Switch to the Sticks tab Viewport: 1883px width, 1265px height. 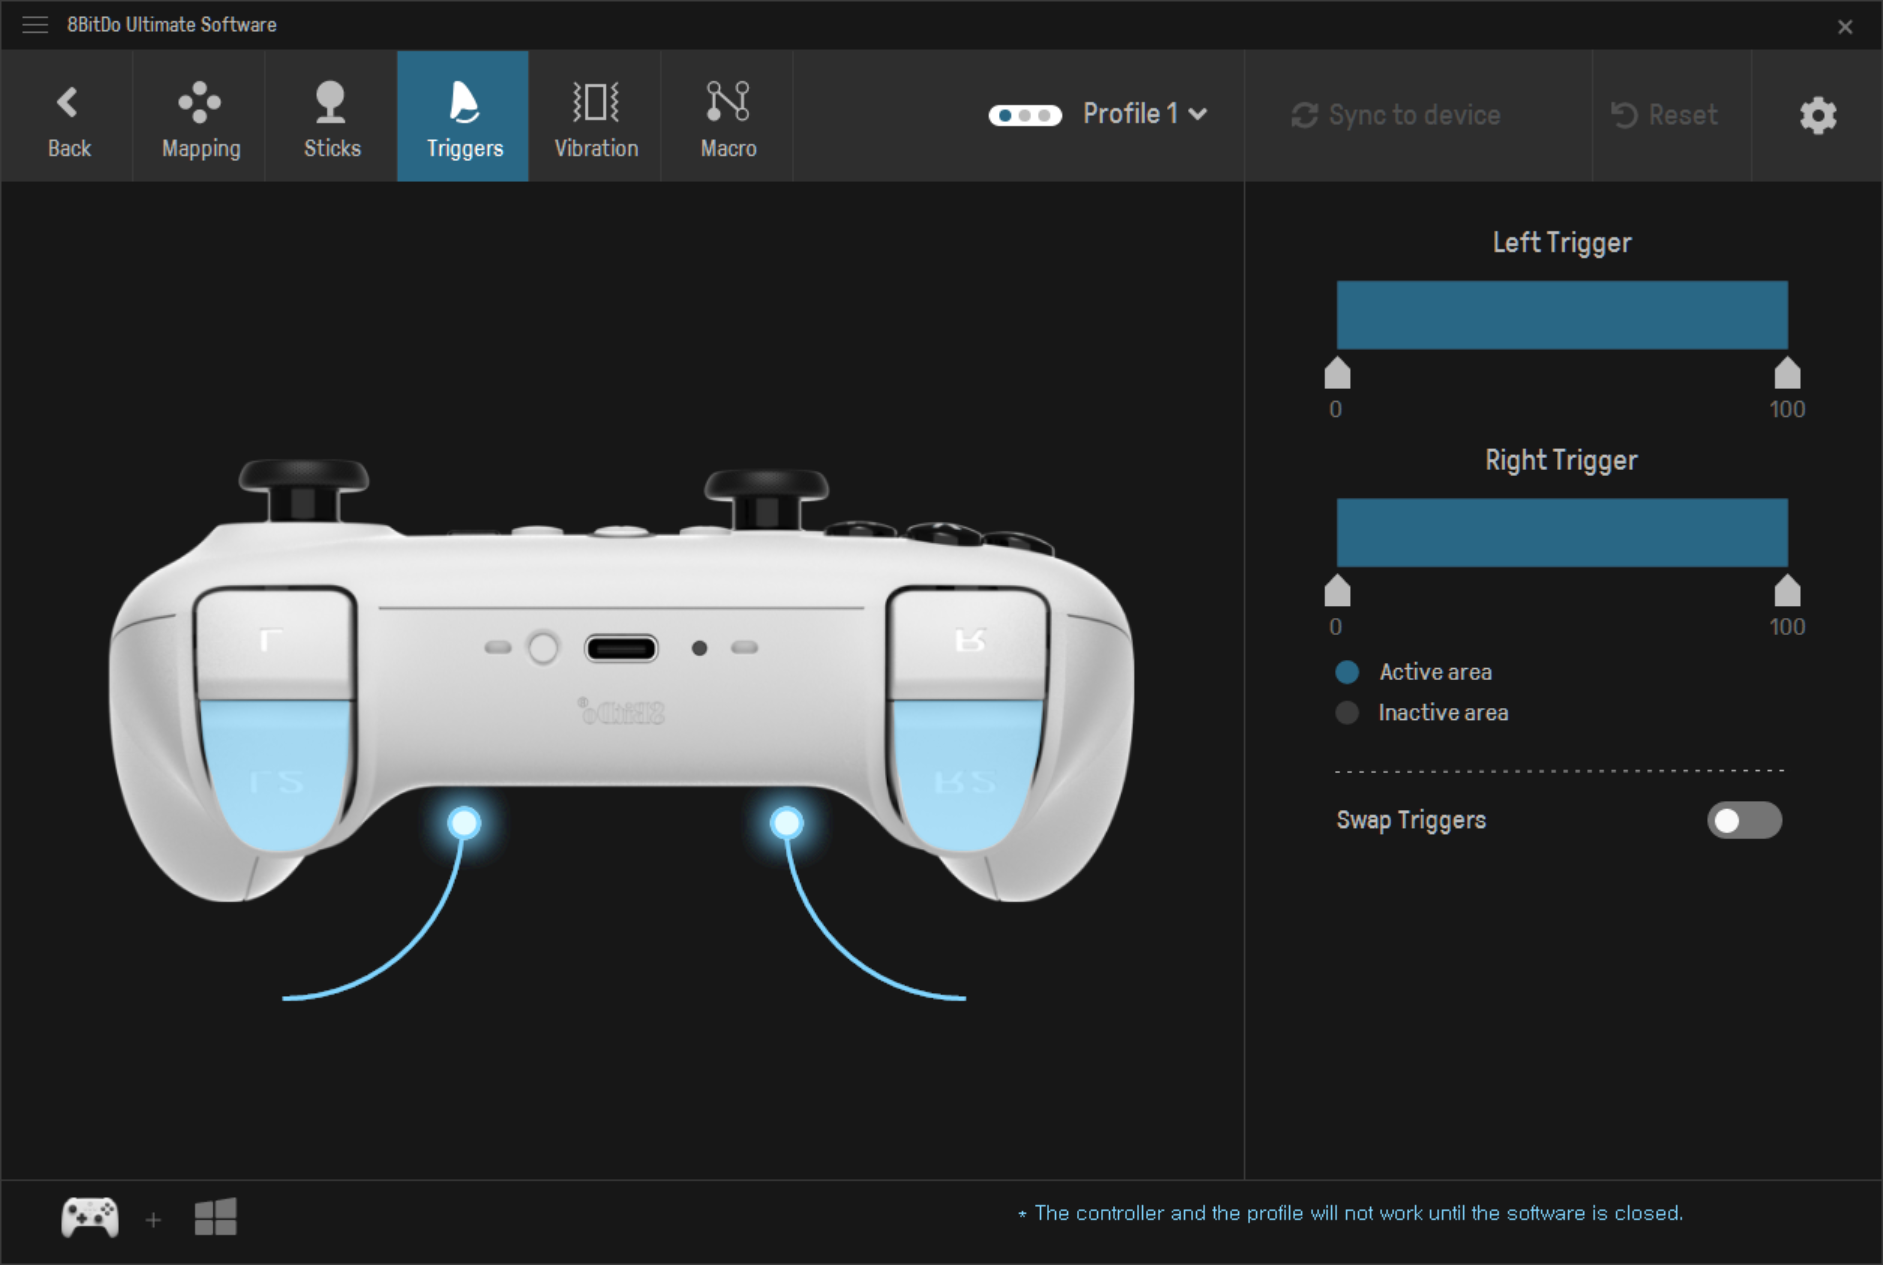[332, 116]
